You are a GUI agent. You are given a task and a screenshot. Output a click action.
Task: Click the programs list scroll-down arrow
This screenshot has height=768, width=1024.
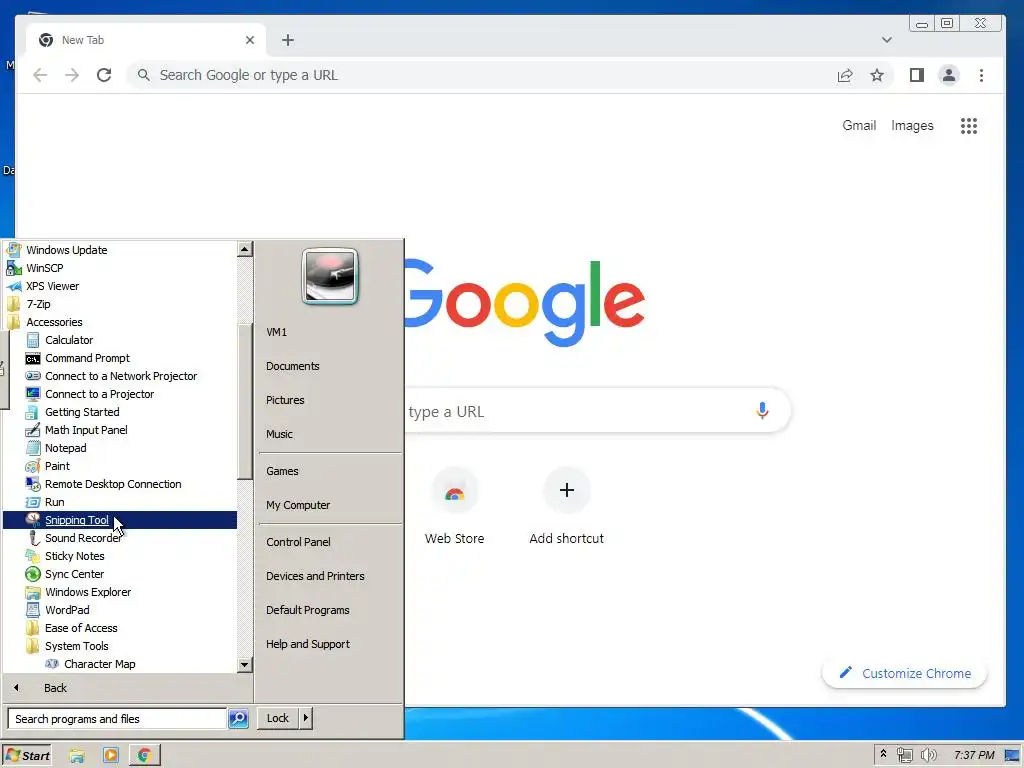tap(244, 665)
